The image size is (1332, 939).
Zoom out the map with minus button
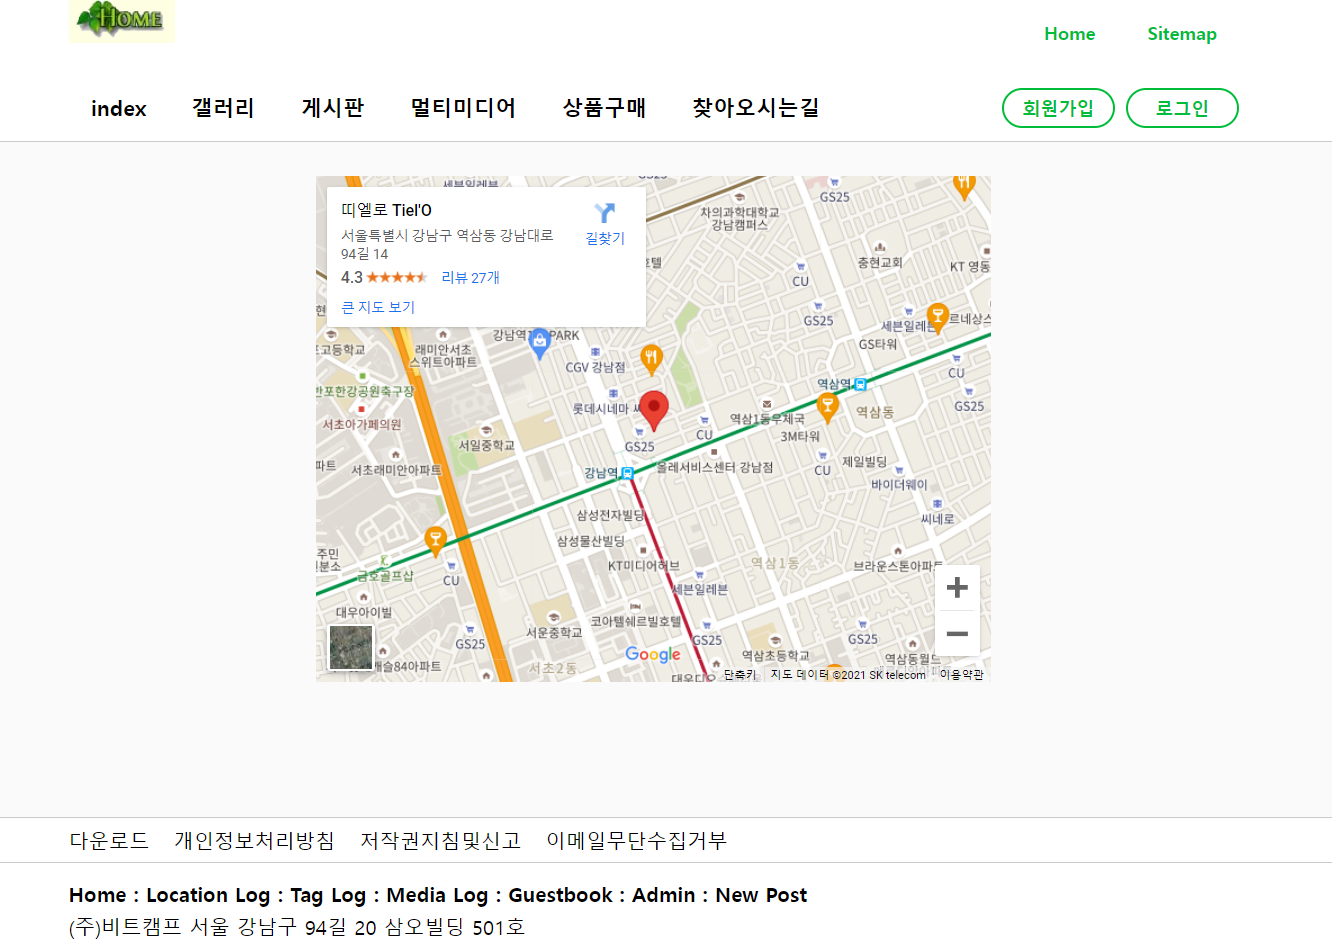(x=957, y=634)
